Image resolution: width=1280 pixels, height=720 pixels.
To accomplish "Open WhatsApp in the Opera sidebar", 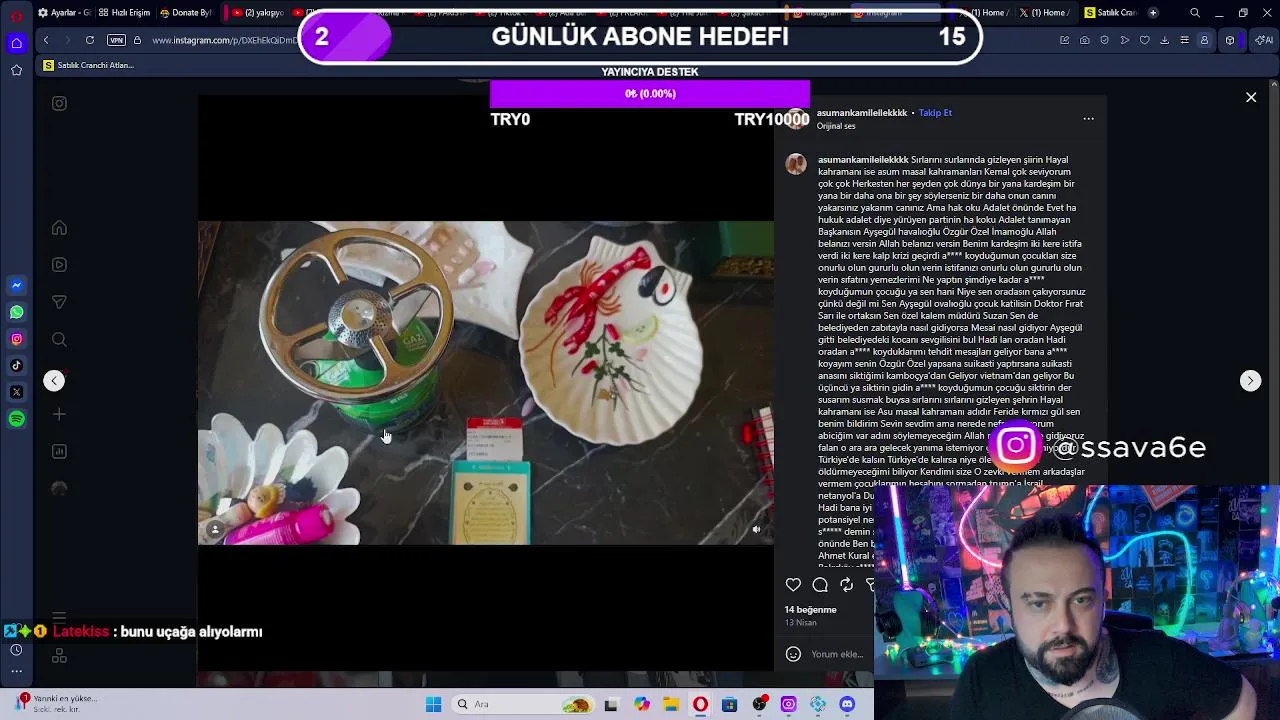I will coord(16,312).
